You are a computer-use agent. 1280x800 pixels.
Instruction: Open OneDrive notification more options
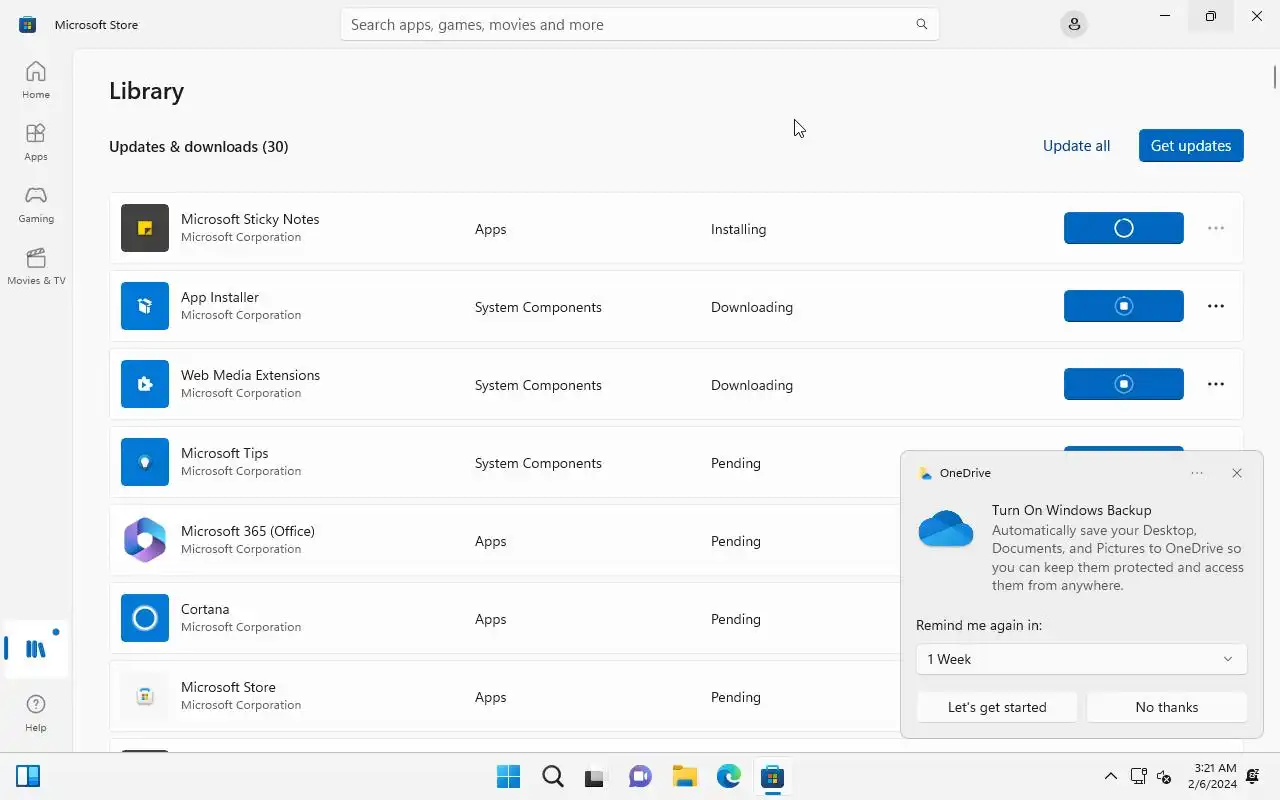click(1197, 473)
